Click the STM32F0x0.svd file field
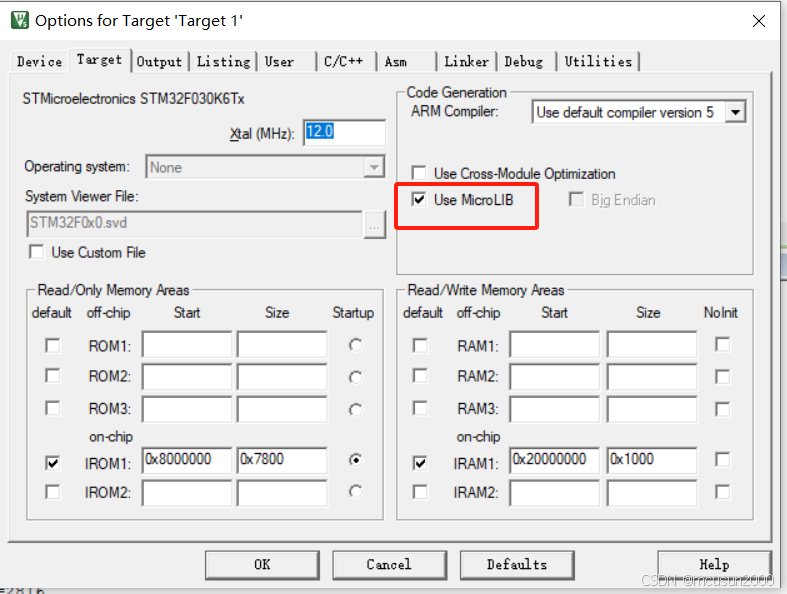787x594 pixels. (194, 224)
